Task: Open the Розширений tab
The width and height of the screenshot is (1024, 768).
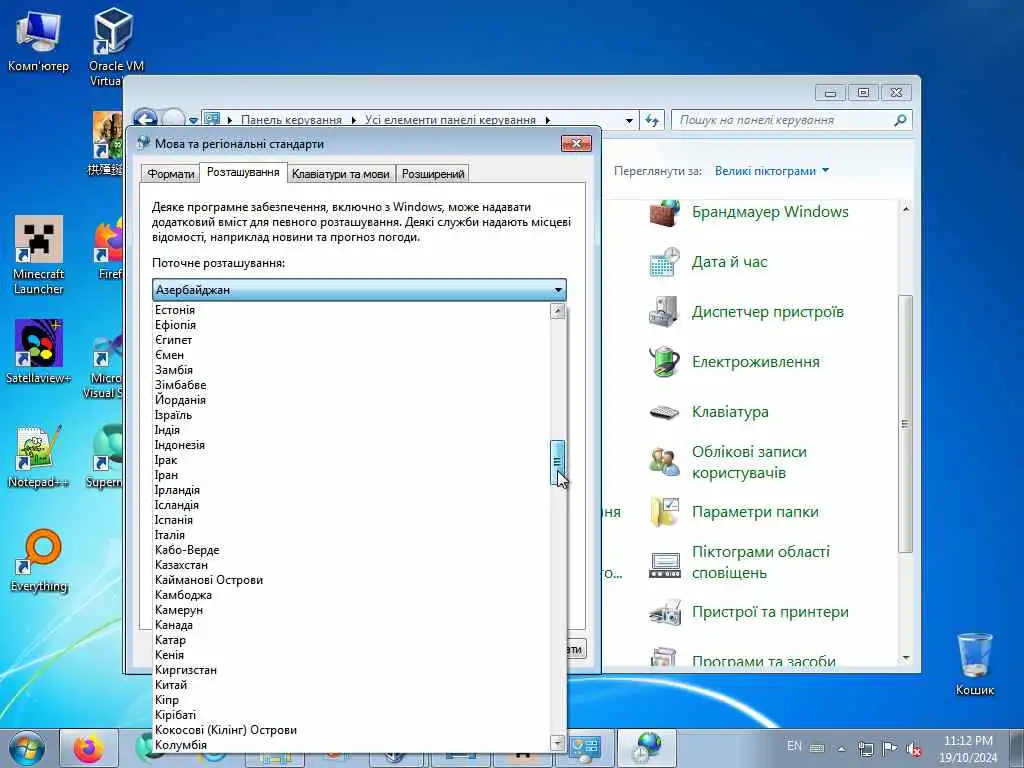Action: click(x=433, y=174)
